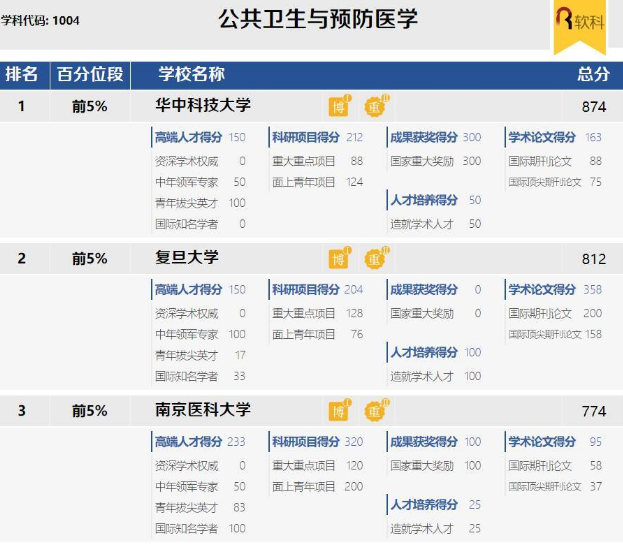Click 国际顶尖期刊论文 75 under 华中科技大学
The width and height of the screenshot is (623, 548).
click(x=555, y=182)
